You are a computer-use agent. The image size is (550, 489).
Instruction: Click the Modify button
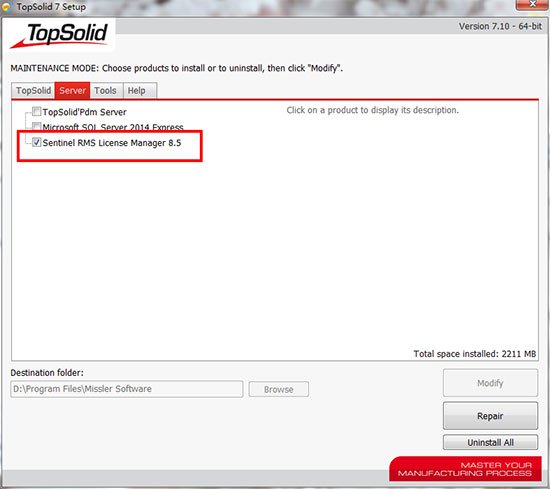click(x=490, y=383)
